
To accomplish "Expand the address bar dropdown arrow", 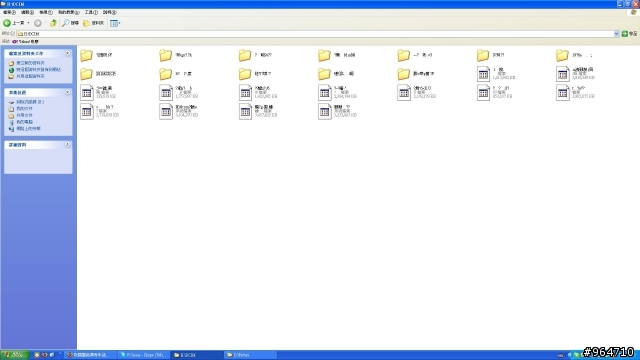I will click(x=616, y=34).
